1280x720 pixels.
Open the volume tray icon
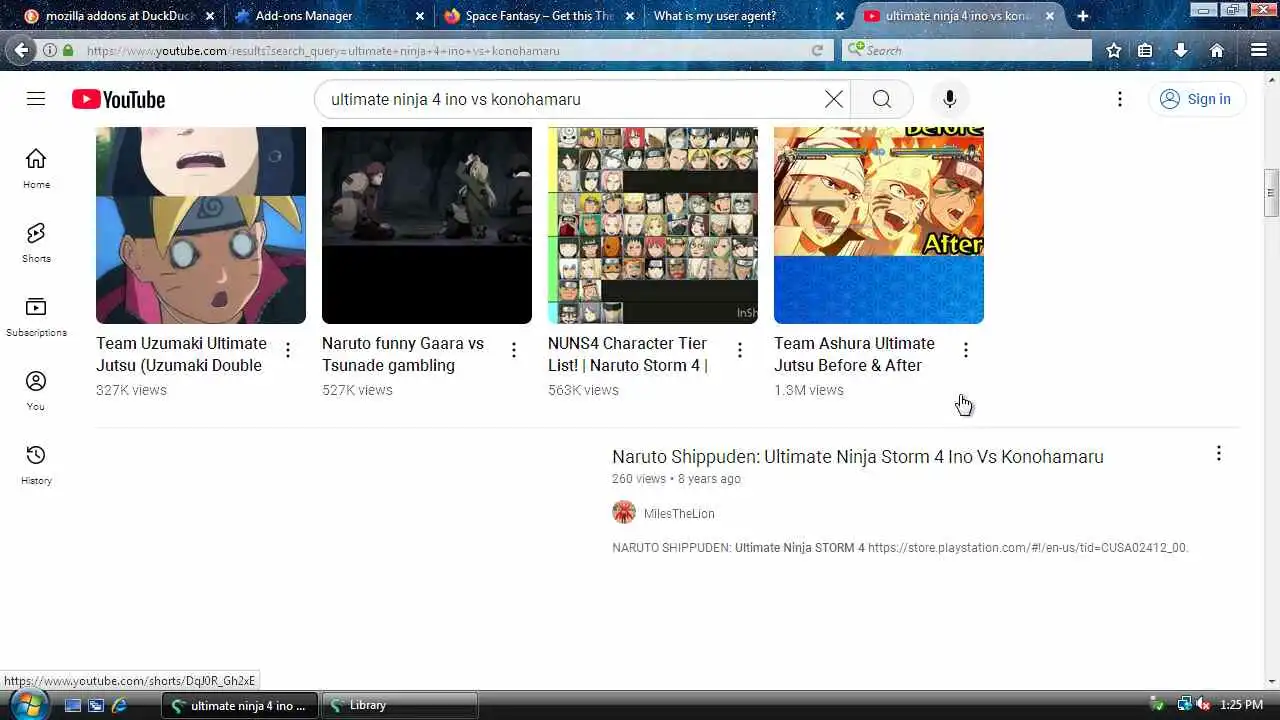(x=1203, y=705)
